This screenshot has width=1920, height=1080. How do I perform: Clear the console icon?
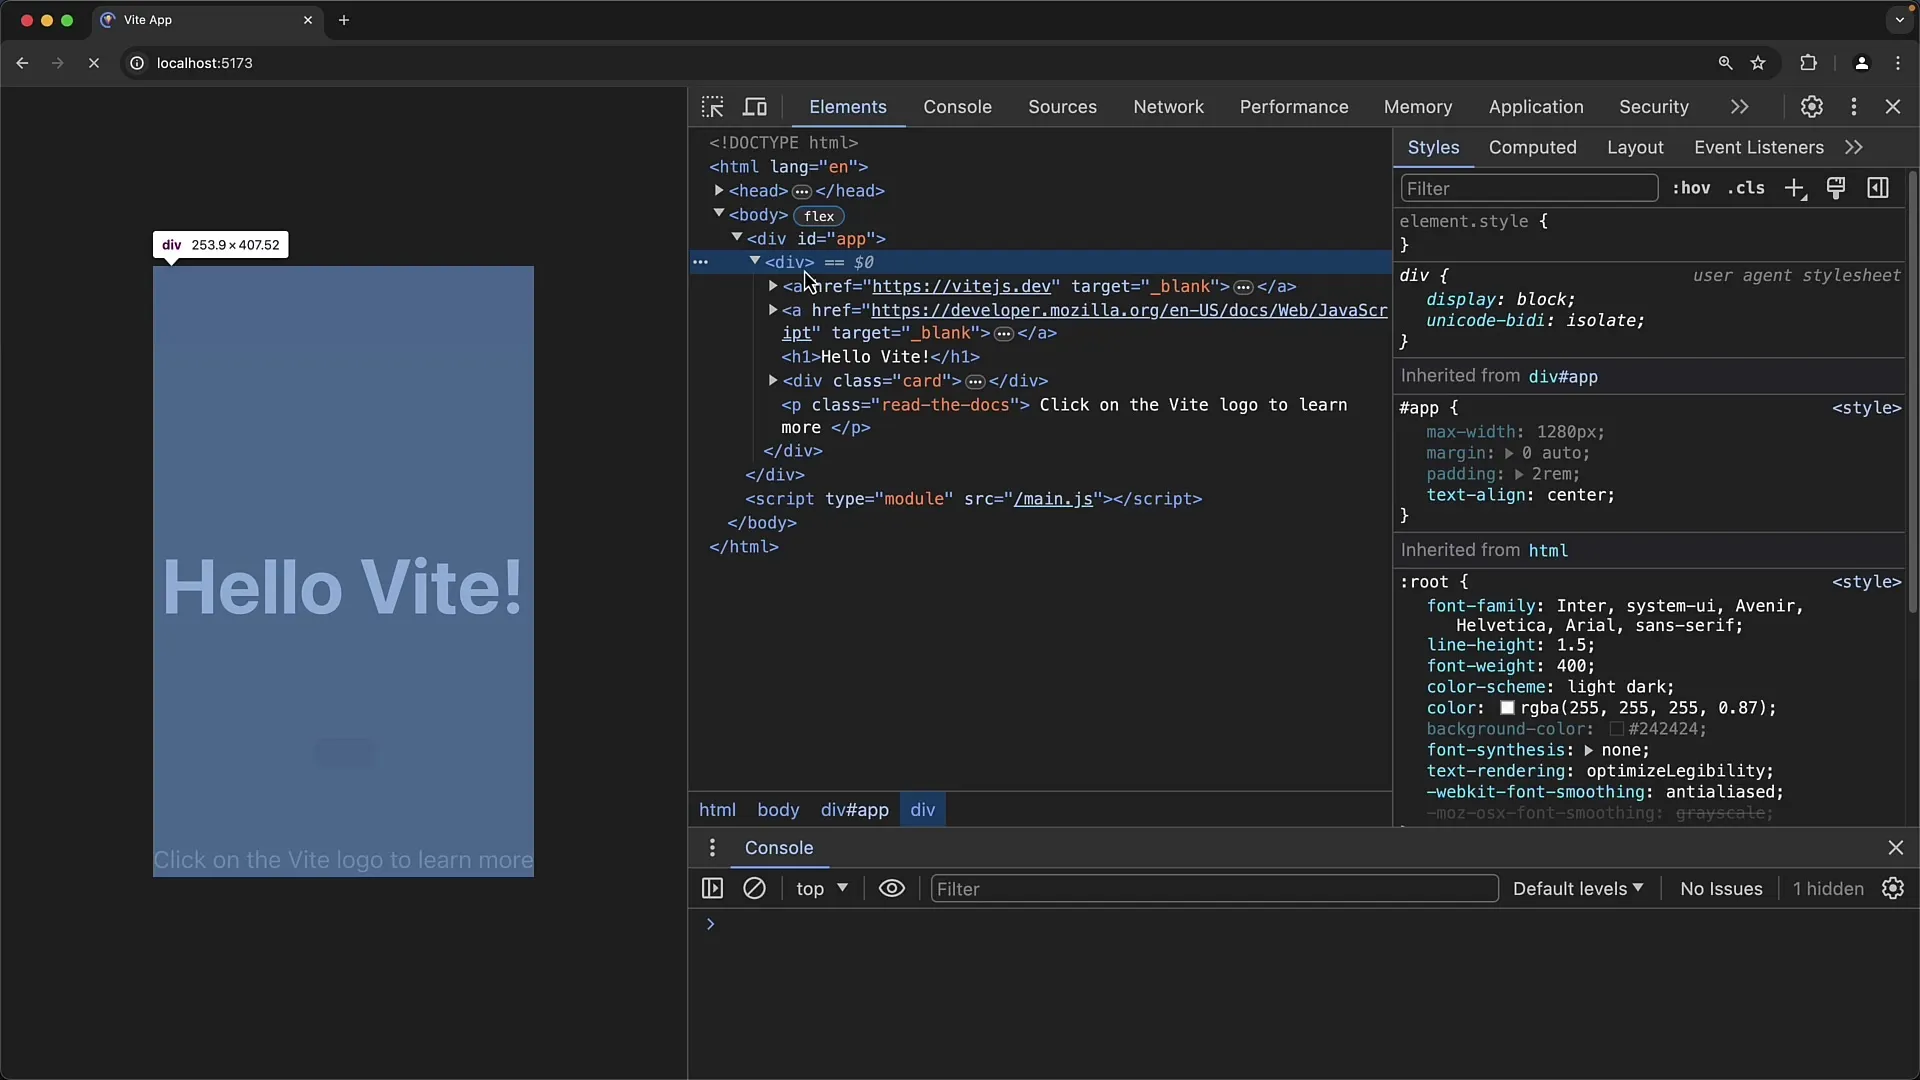click(754, 888)
